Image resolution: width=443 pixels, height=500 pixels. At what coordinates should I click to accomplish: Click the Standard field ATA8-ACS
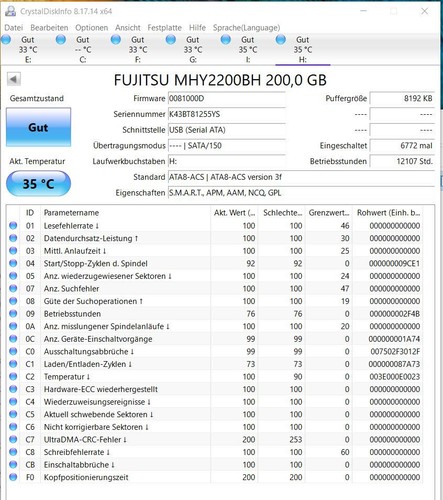coord(301,177)
